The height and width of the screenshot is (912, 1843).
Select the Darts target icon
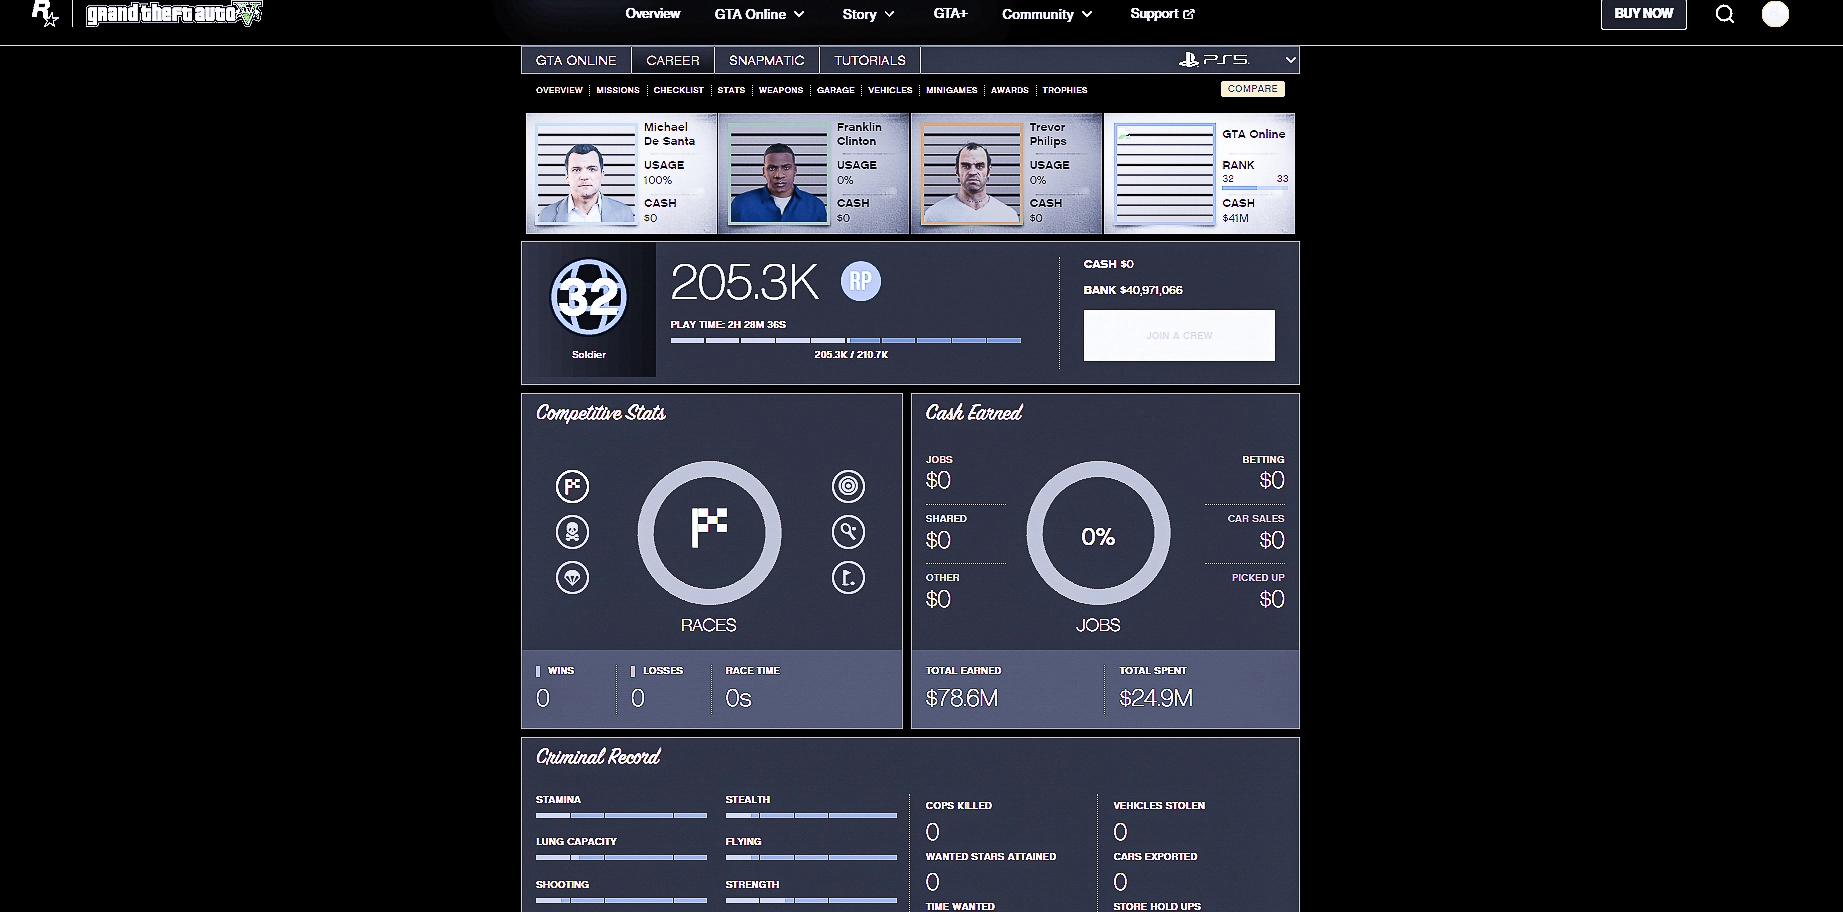[x=848, y=487]
